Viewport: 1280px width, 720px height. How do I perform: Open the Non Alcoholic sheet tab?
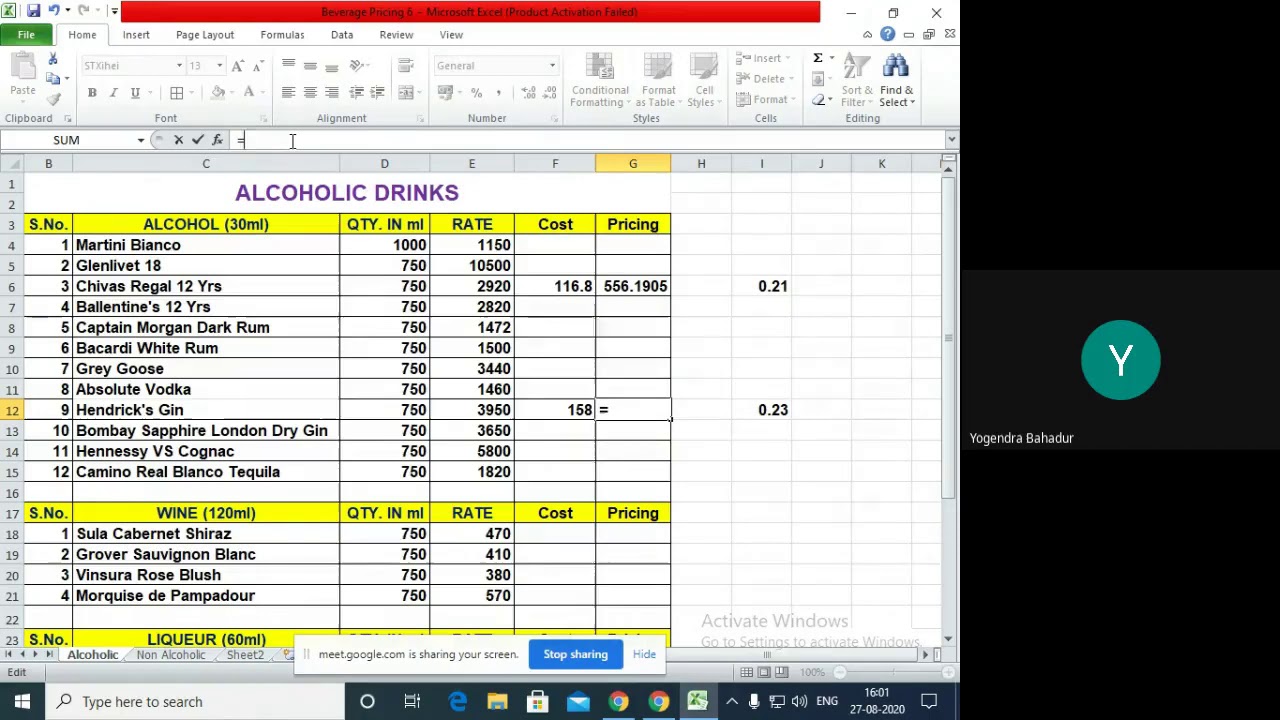coord(171,655)
